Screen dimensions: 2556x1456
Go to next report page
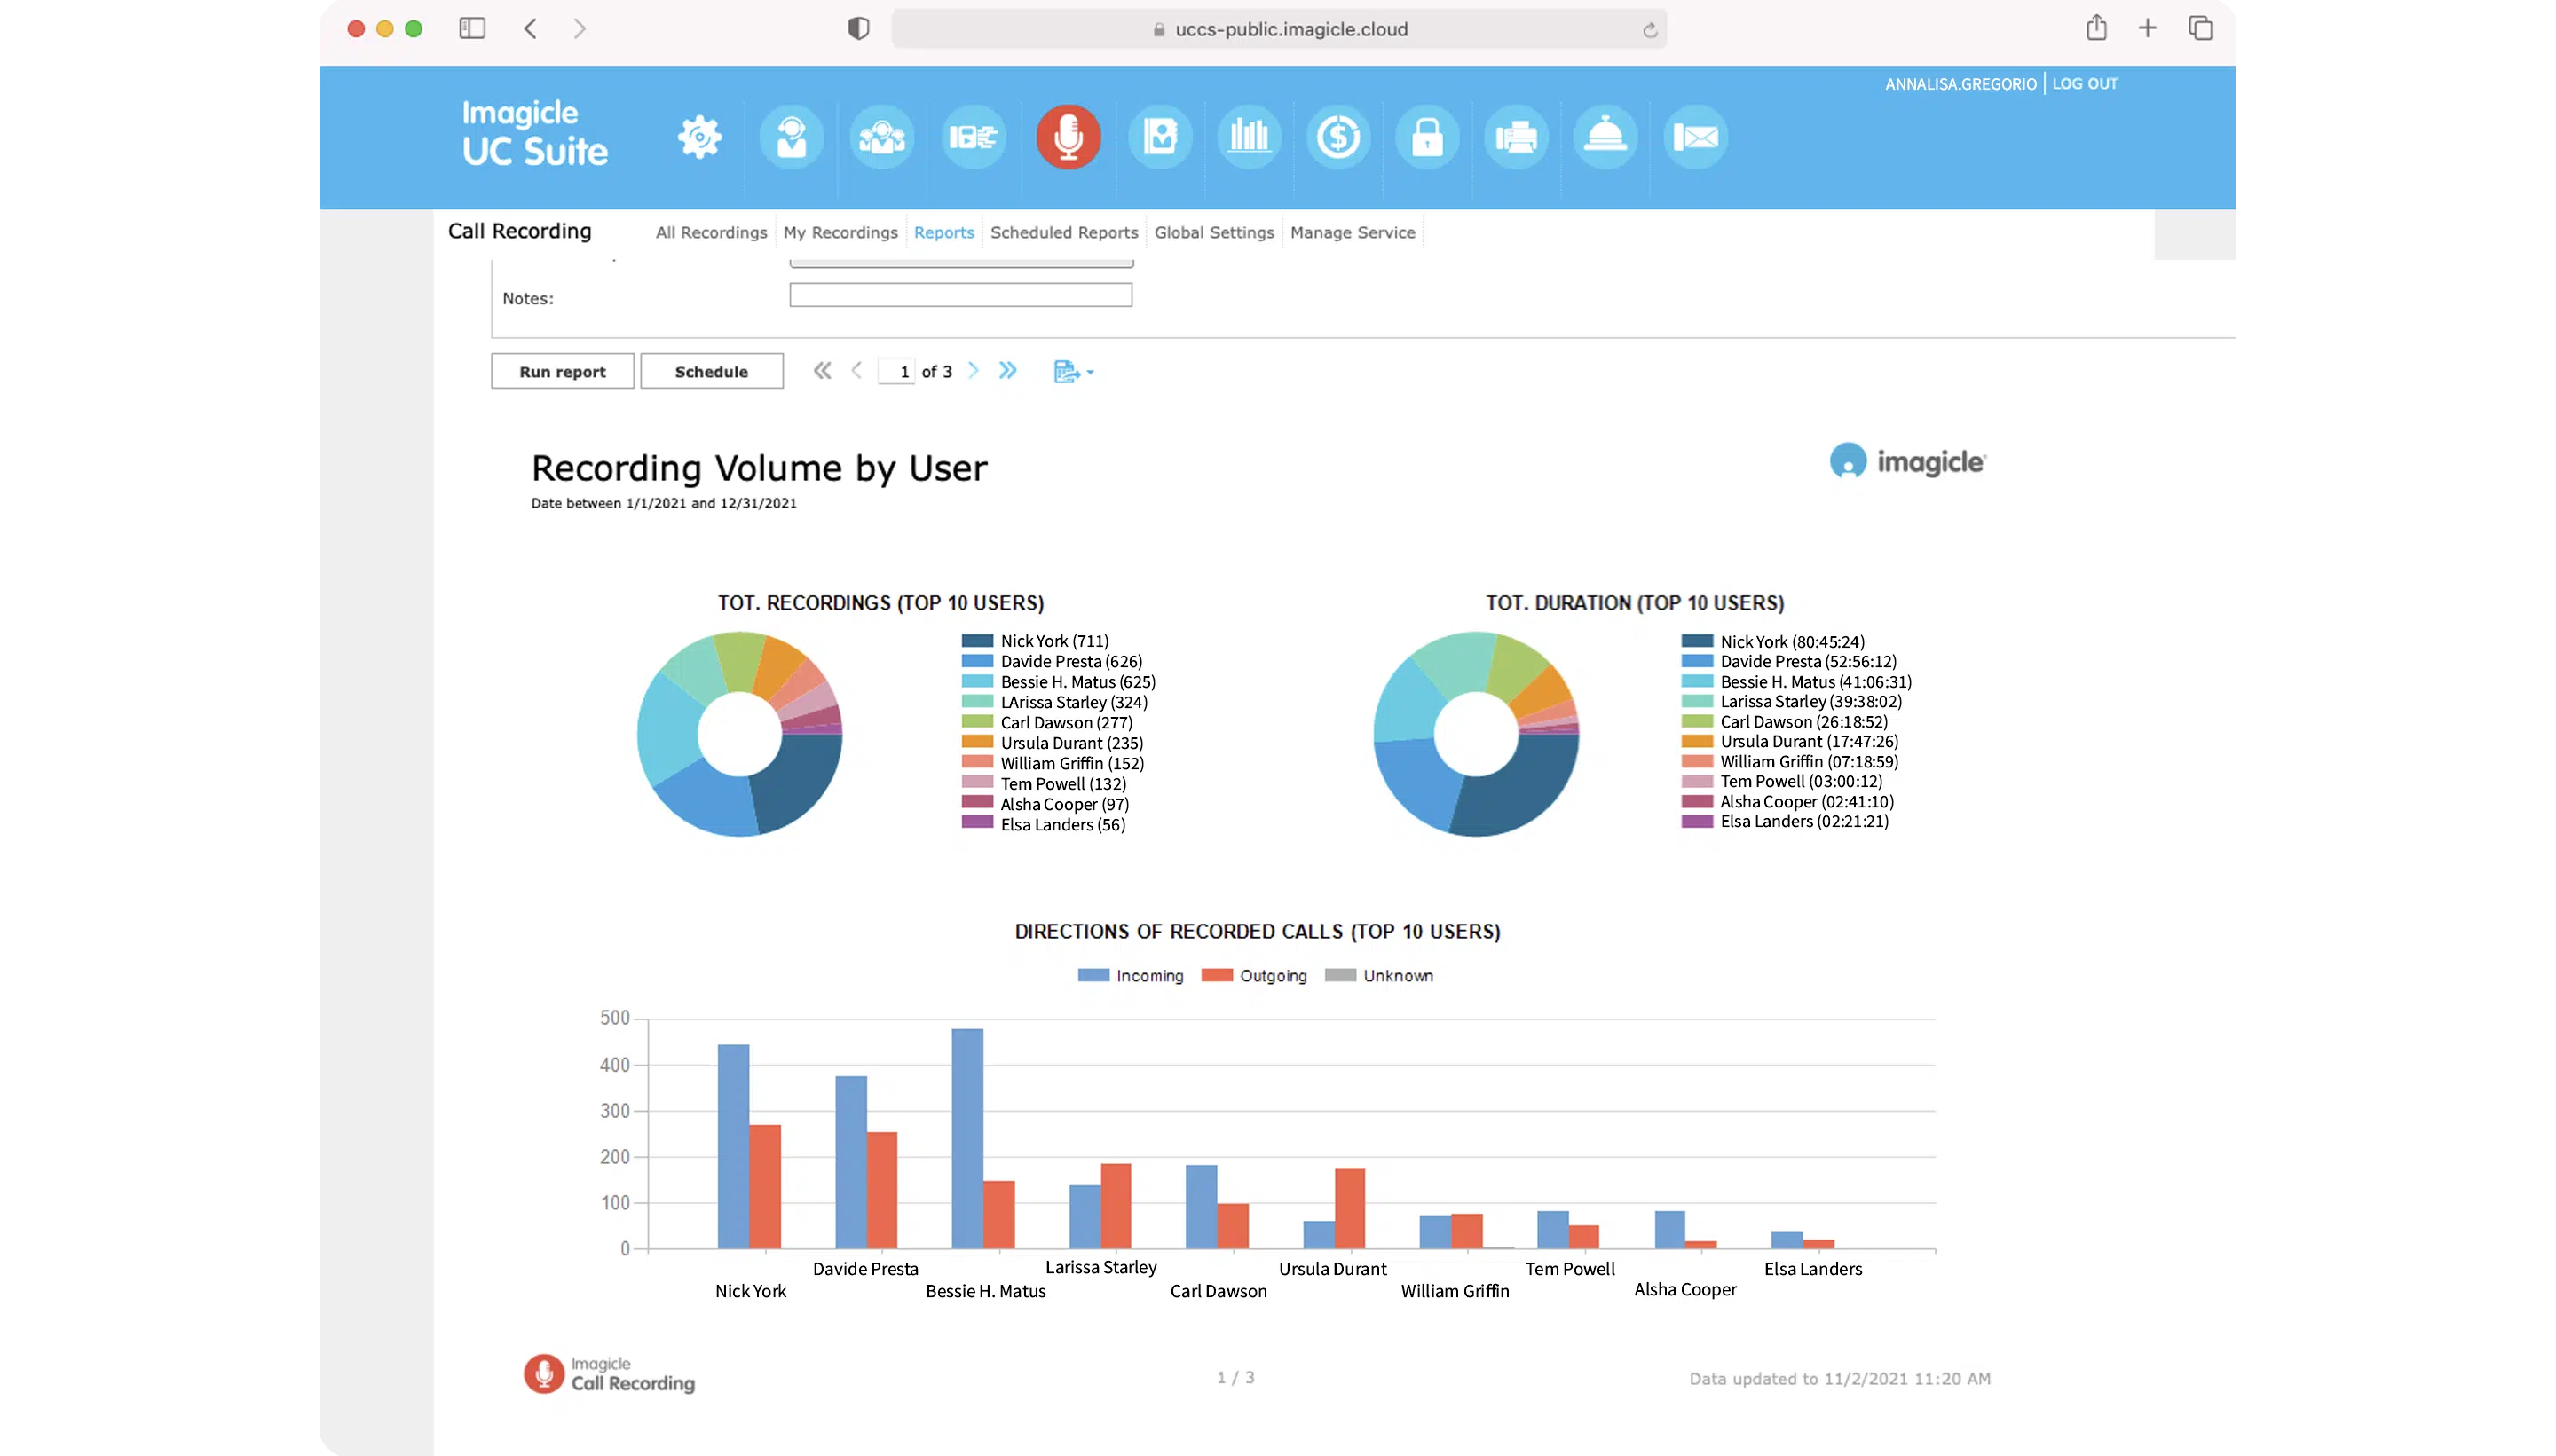pyautogui.click(x=973, y=371)
